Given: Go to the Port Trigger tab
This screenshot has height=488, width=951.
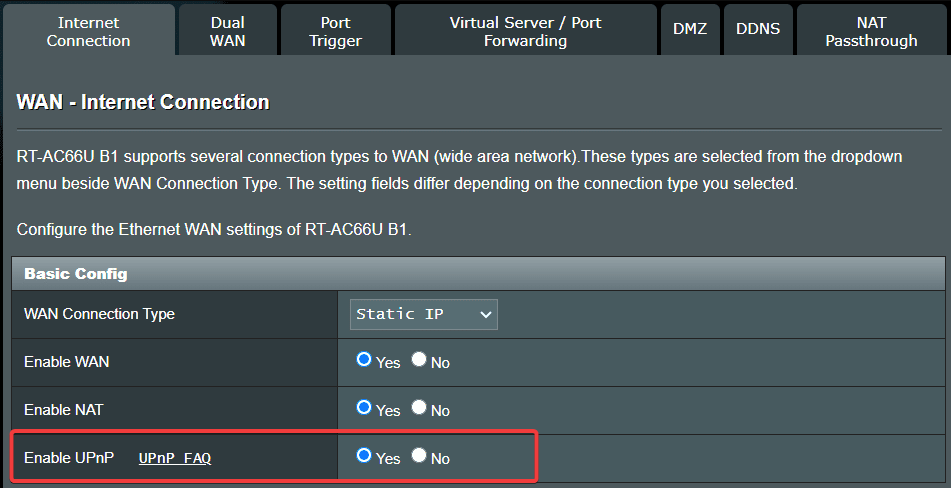Looking at the screenshot, I should pyautogui.click(x=335, y=31).
